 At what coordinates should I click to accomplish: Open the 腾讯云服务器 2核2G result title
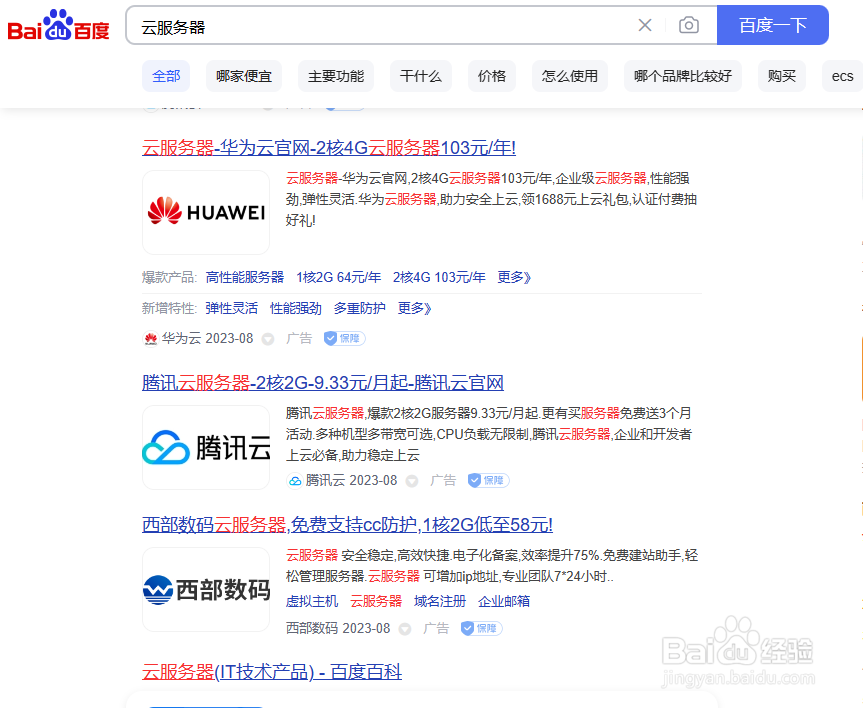coord(323,383)
